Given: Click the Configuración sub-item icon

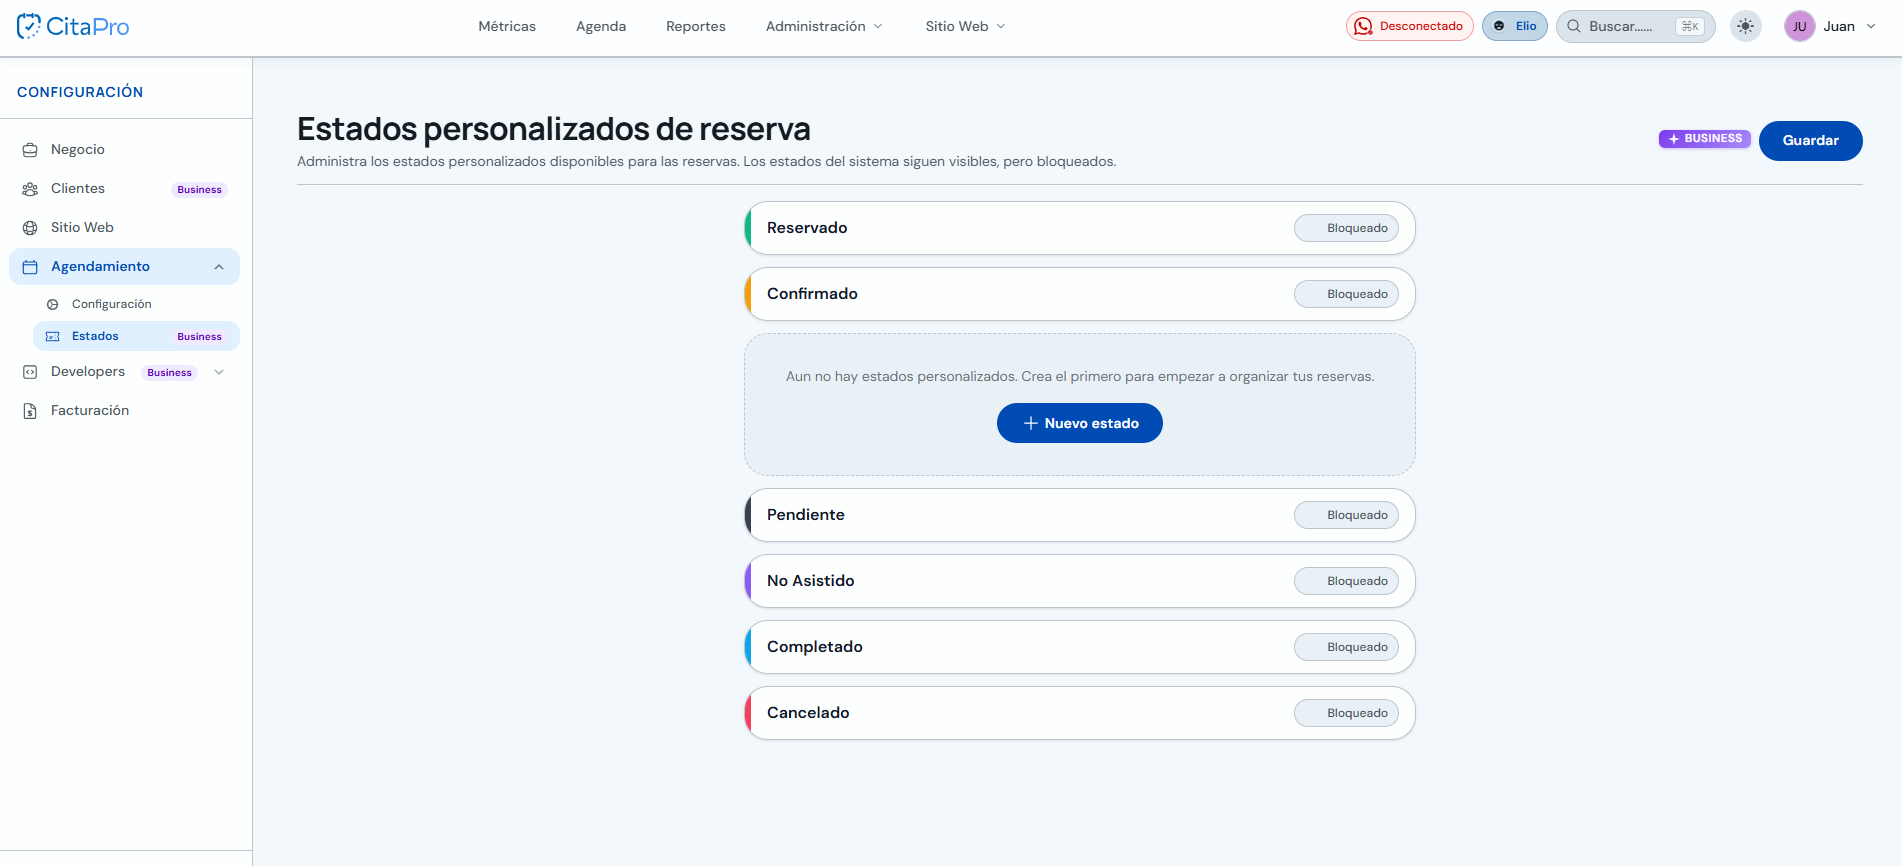Looking at the screenshot, I should point(53,304).
